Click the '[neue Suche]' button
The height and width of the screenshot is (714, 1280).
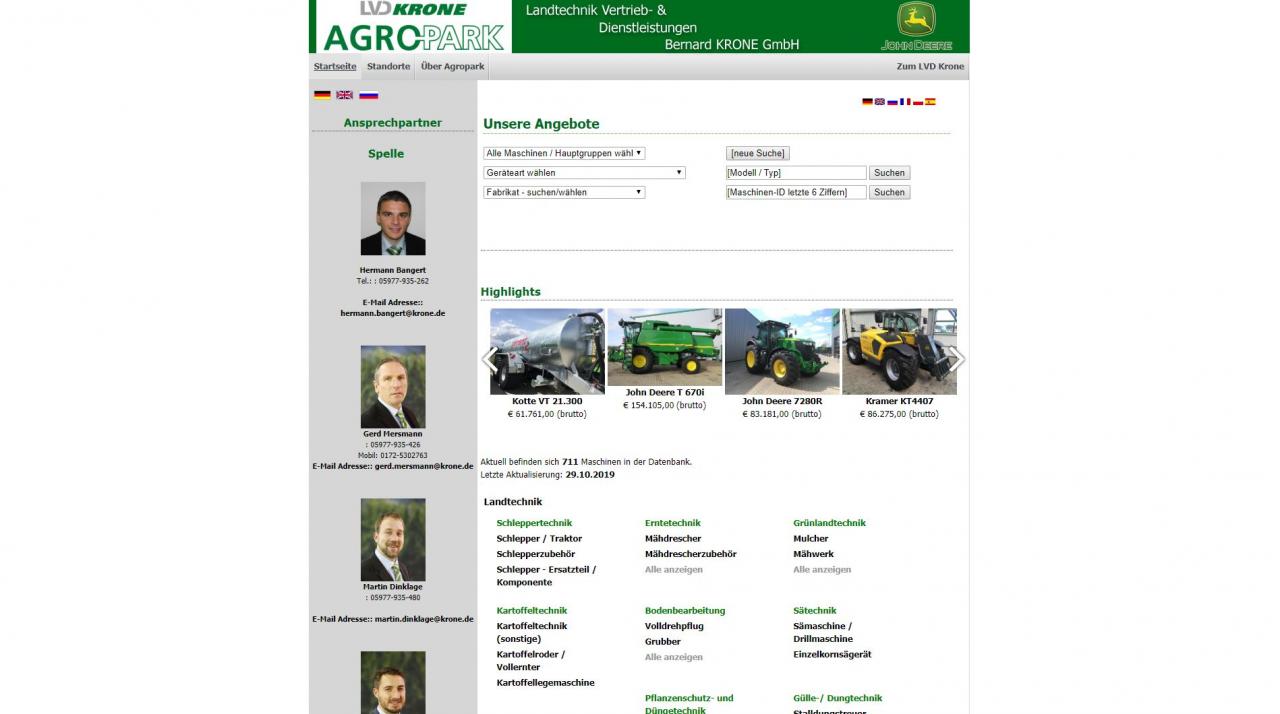pos(757,153)
